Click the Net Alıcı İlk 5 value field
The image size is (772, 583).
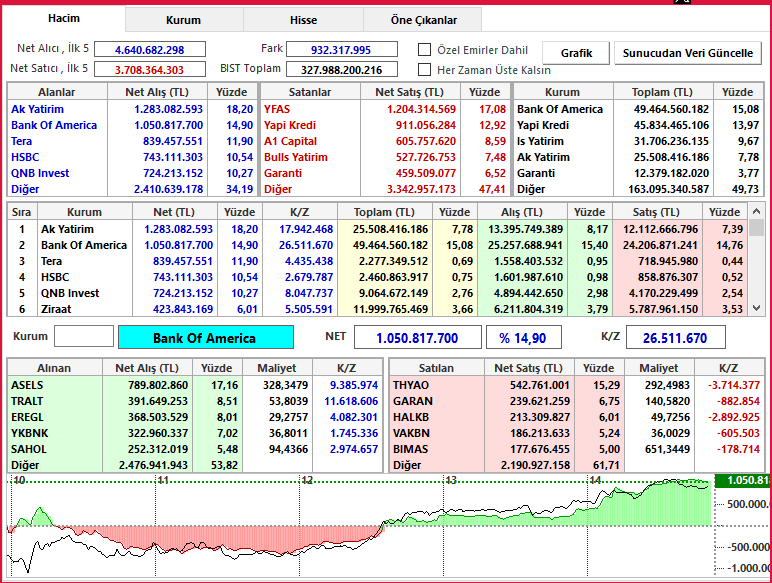(x=150, y=50)
